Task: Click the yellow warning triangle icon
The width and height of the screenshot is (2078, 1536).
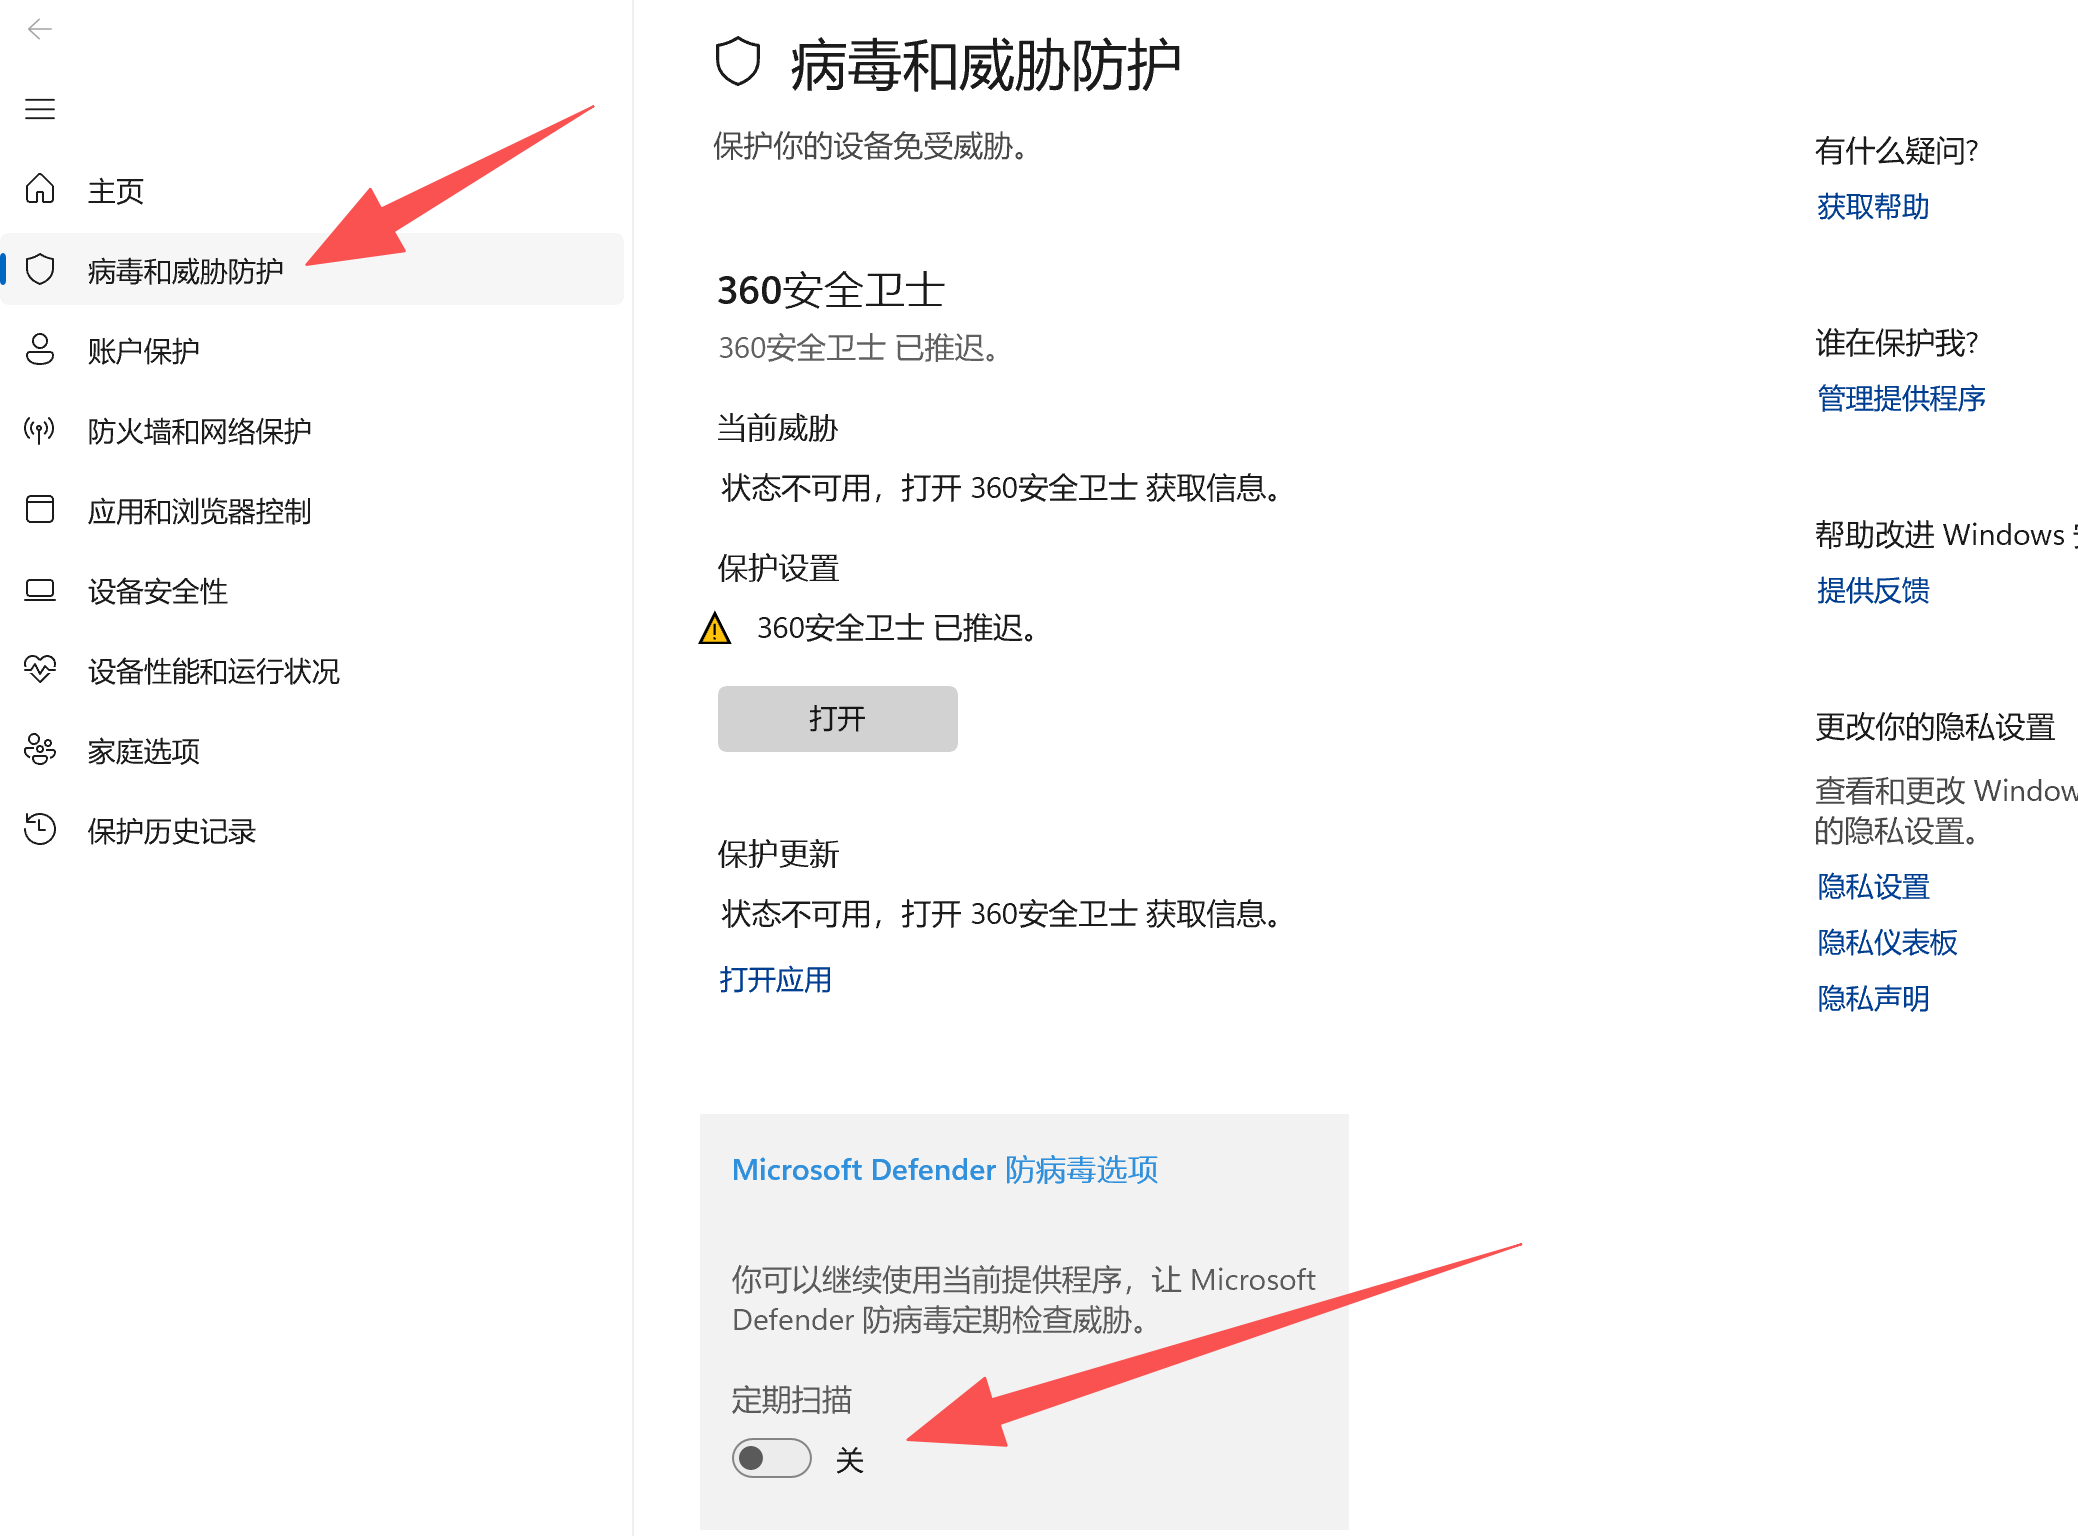Action: (715, 628)
